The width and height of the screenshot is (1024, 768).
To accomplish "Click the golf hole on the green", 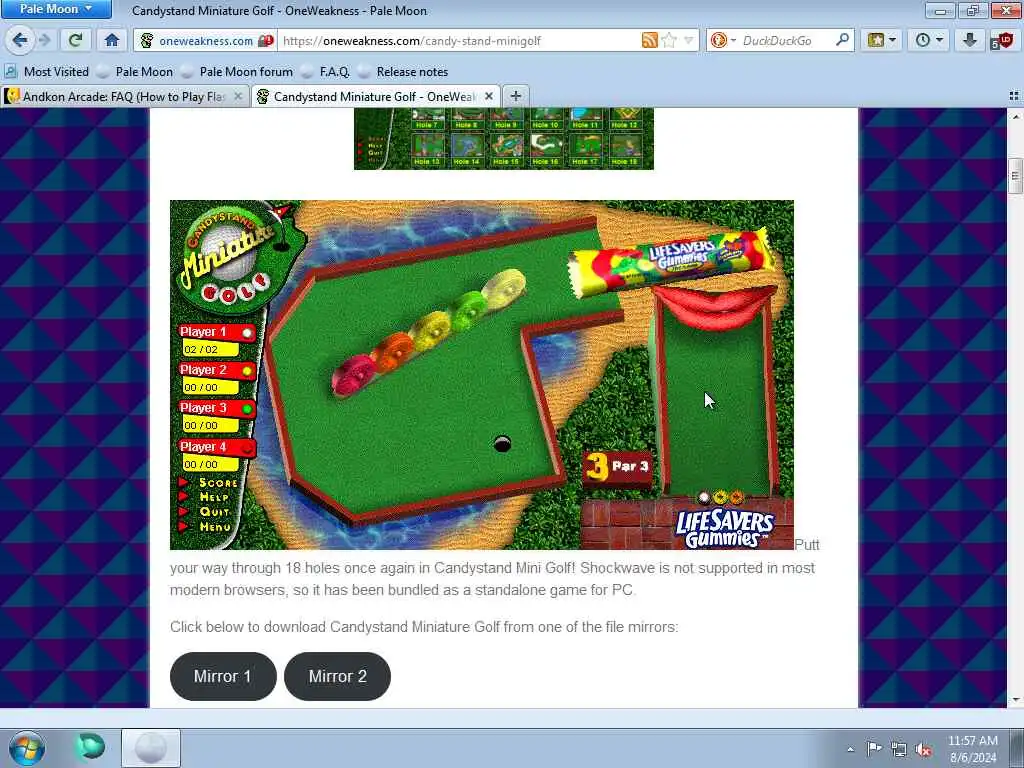I will pyautogui.click(x=502, y=444).
